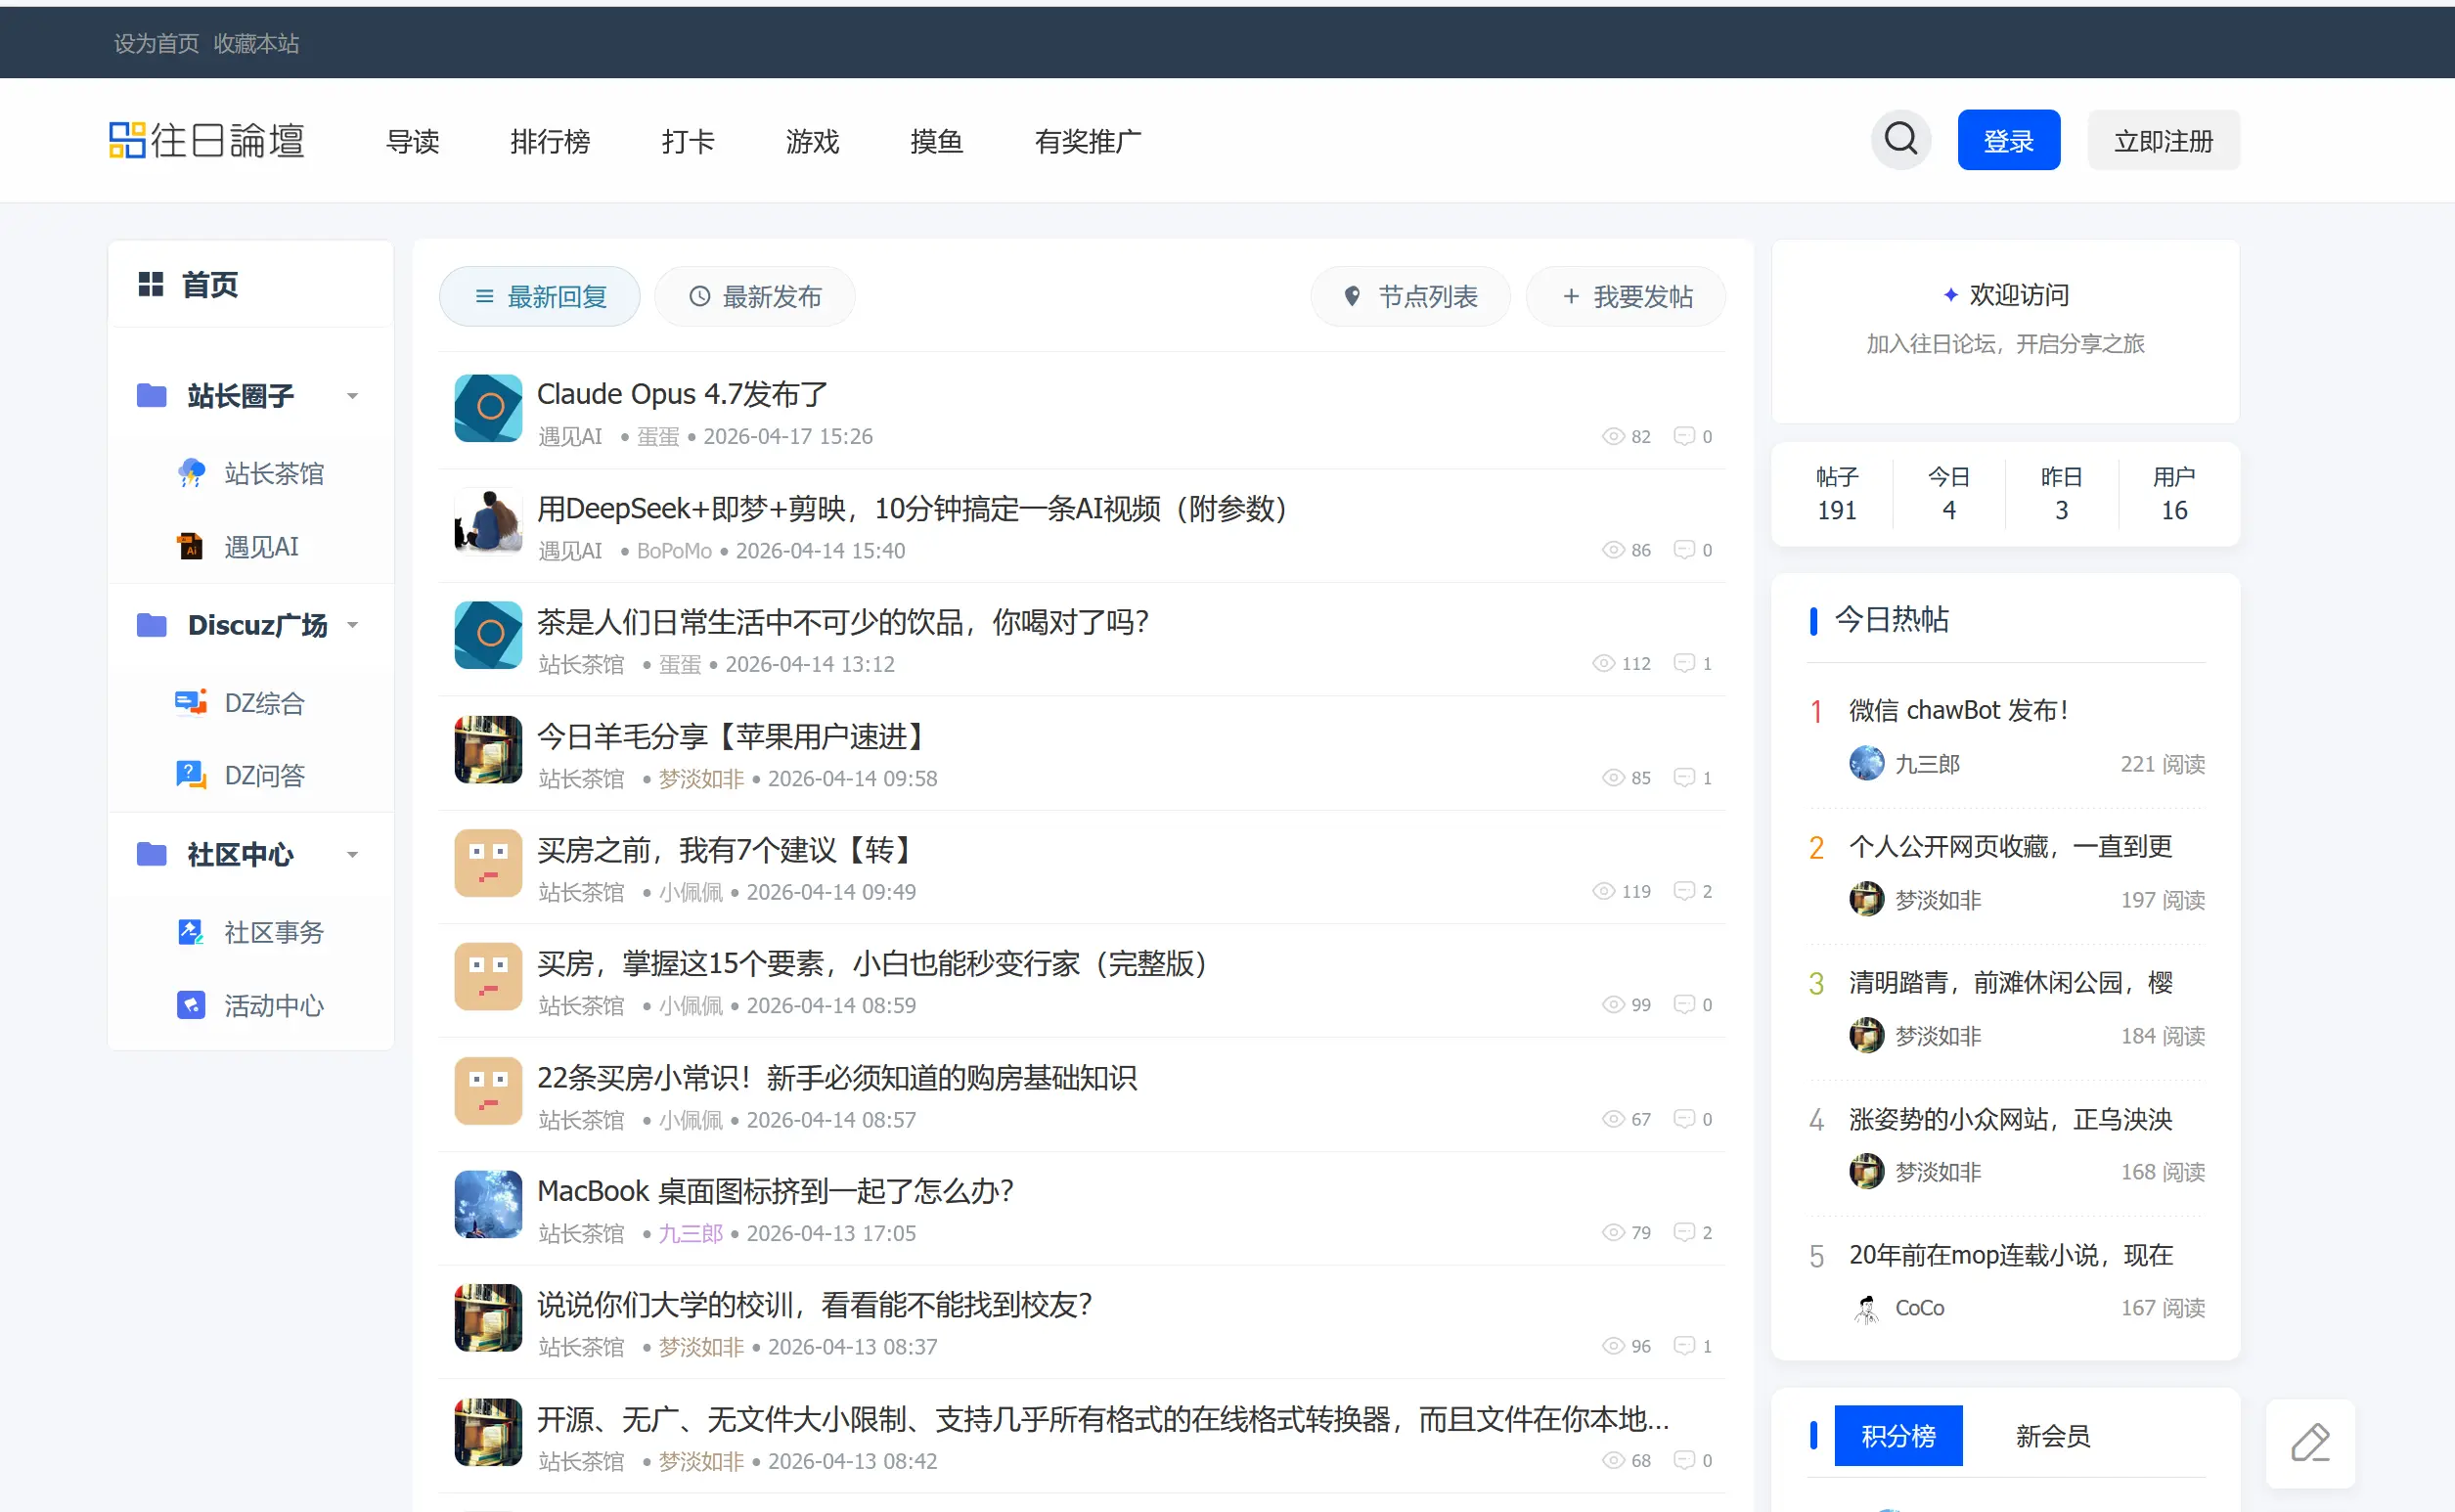The height and width of the screenshot is (1512, 2455).
Task: Open the 节点列表 button
Action: tap(1411, 296)
